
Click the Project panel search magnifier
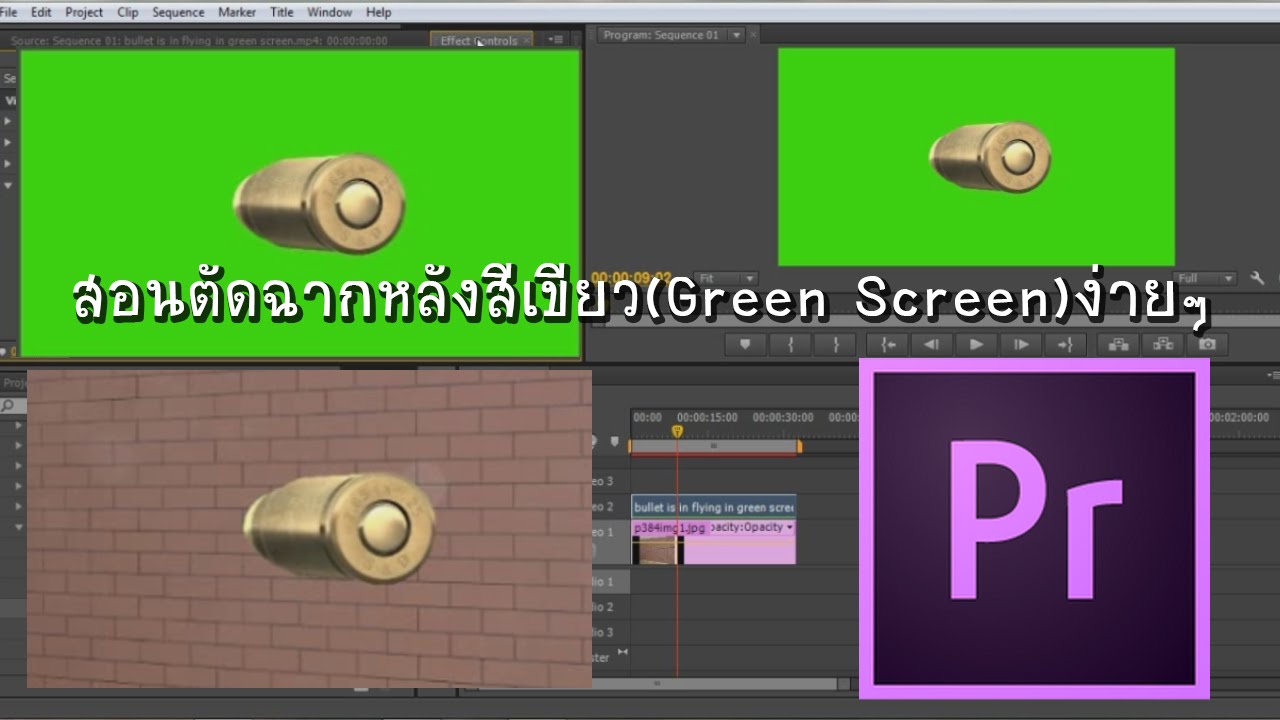pyautogui.click(x=8, y=406)
